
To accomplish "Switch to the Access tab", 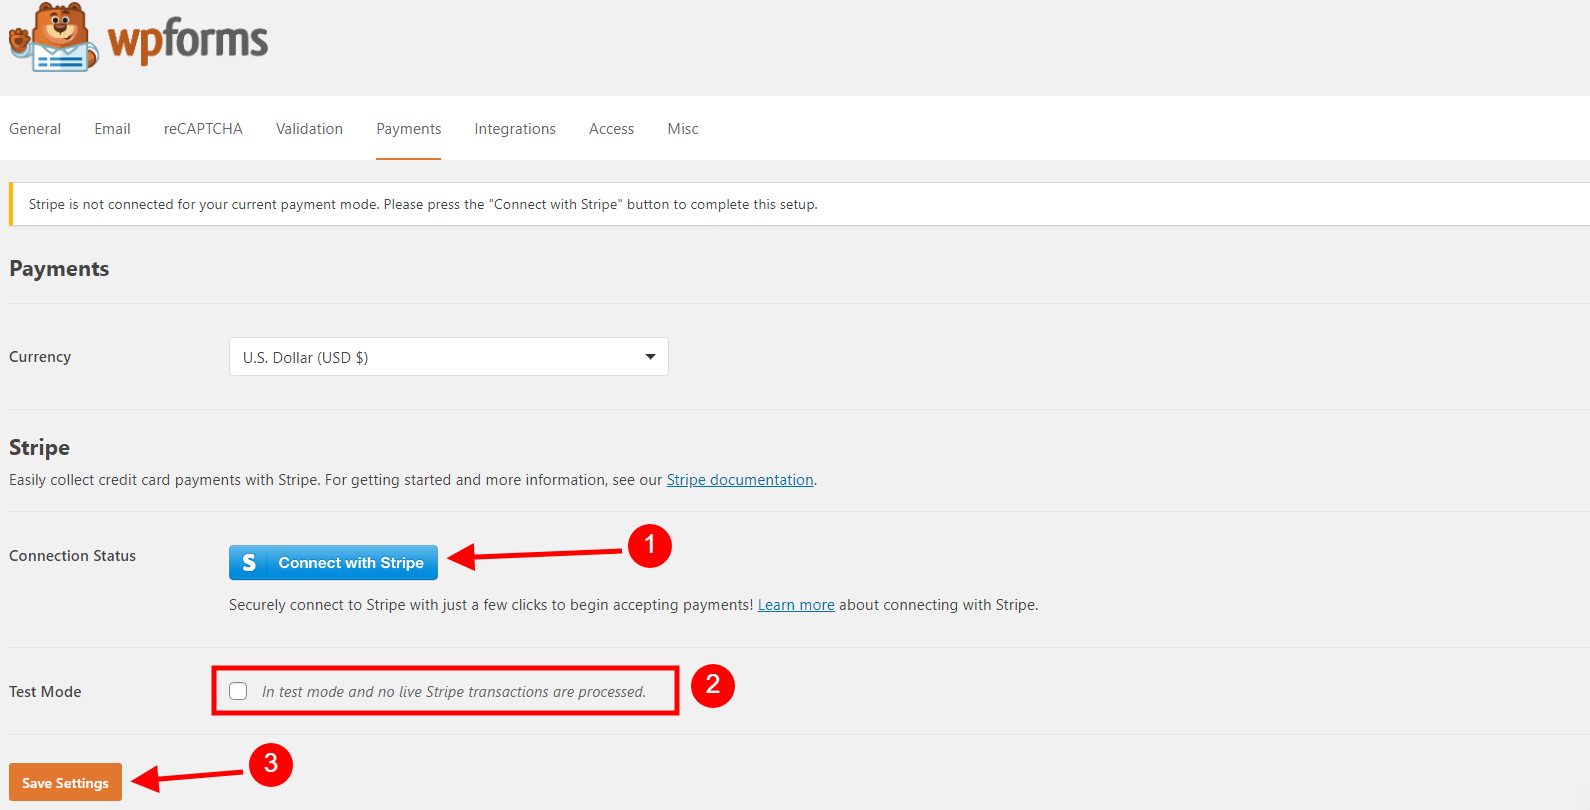I will pyautogui.click(x=611, y=129).
